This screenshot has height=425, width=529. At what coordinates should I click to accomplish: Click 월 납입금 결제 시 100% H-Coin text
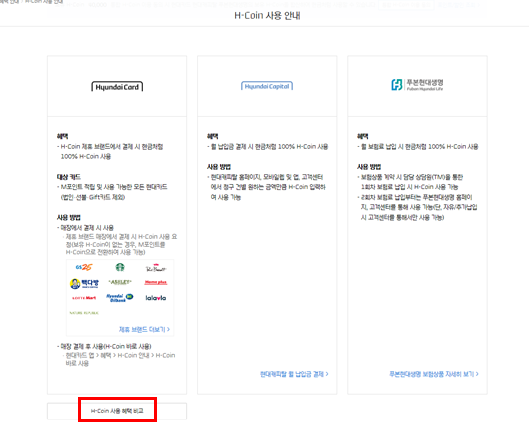(268, 146)
